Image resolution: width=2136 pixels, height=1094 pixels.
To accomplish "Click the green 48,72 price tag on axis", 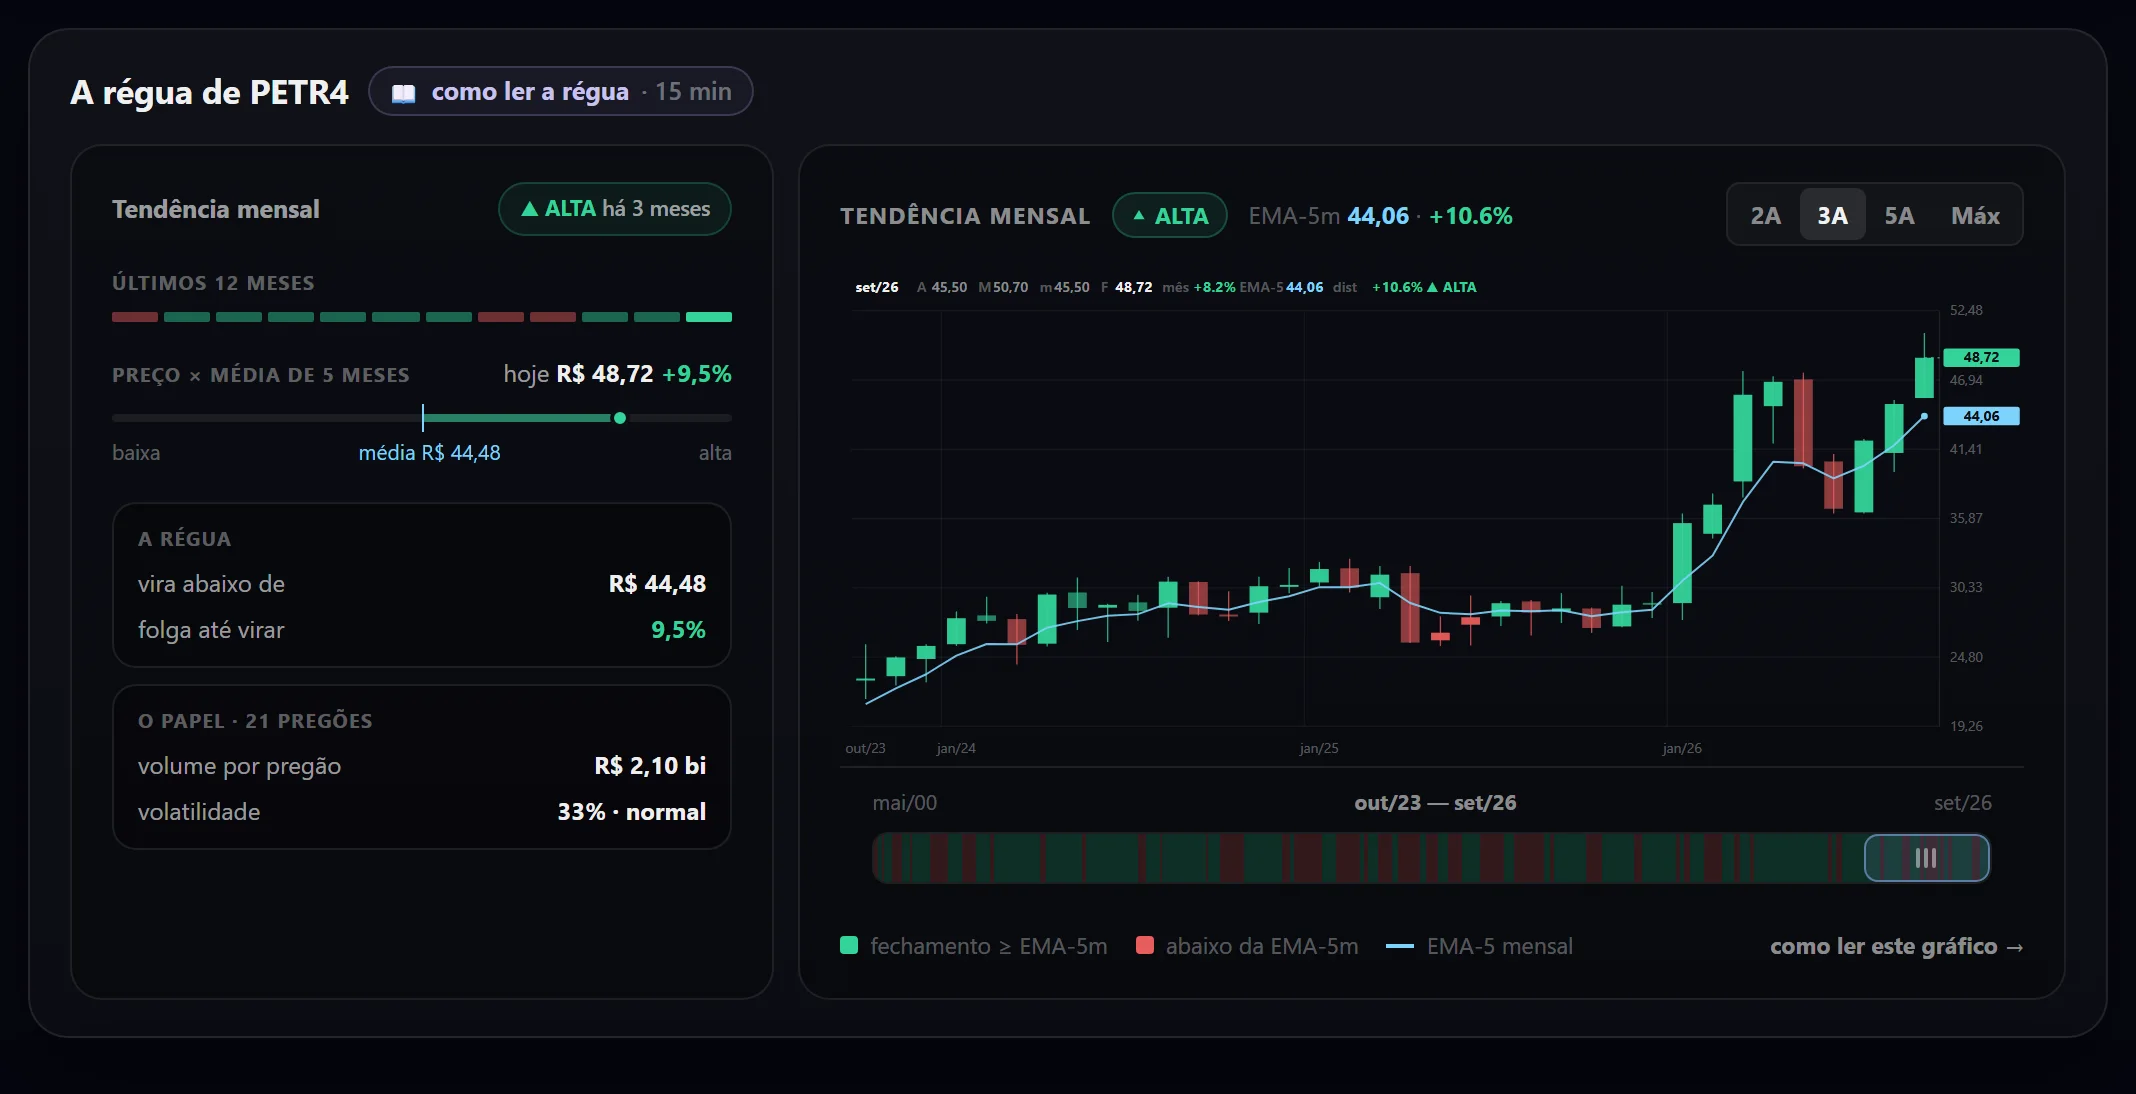I will click(x=1981, y=357).
